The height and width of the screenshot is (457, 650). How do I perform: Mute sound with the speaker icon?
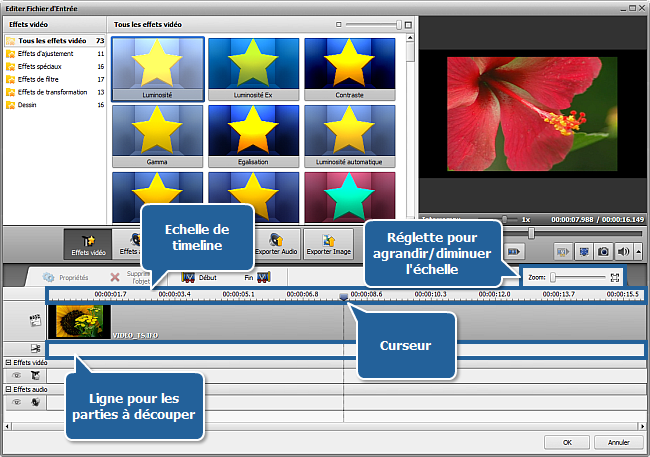point(622,253)
